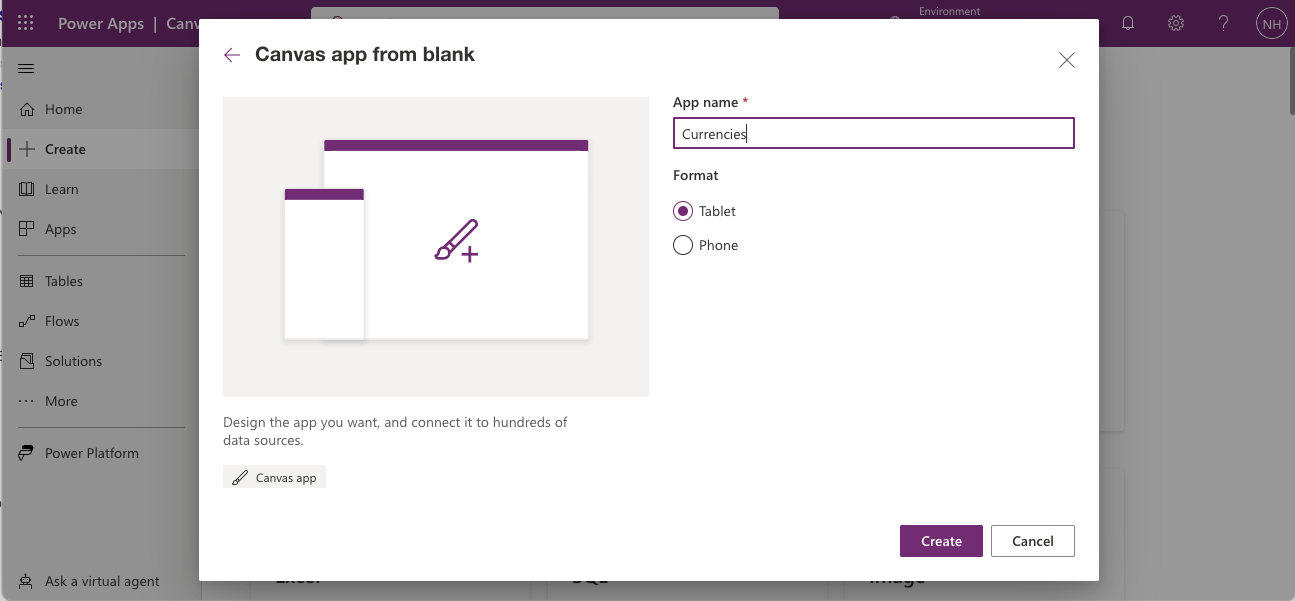Screen dimensions: 1295x601
Task: Open the app launcher waffle icon
Action: [26, 23]
